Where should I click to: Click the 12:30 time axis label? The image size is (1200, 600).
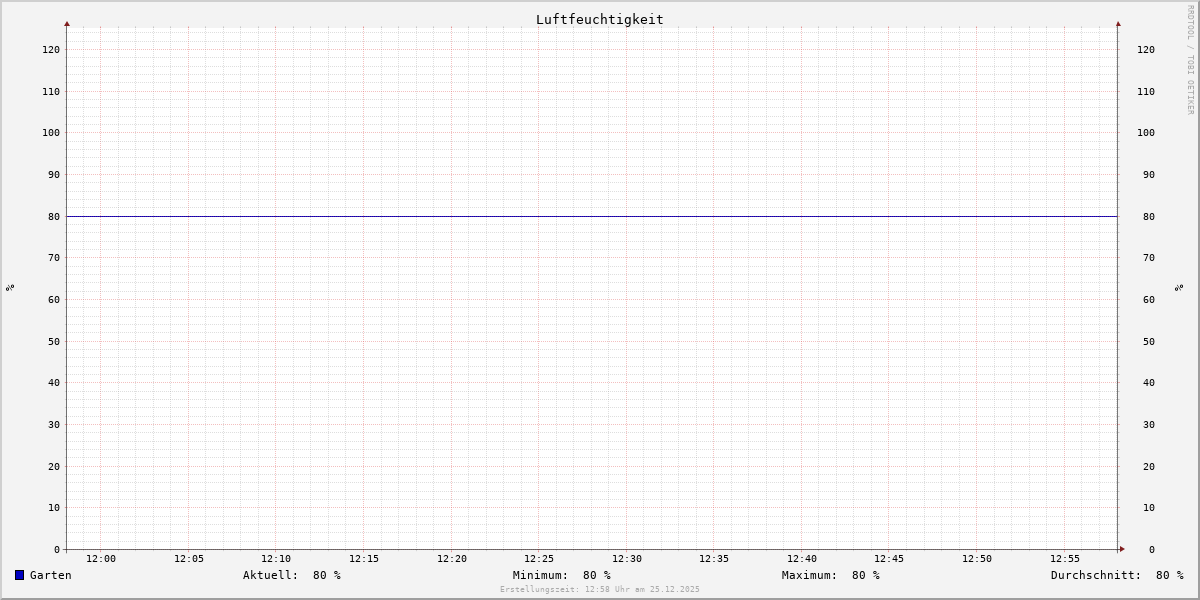tap(627, 558)
